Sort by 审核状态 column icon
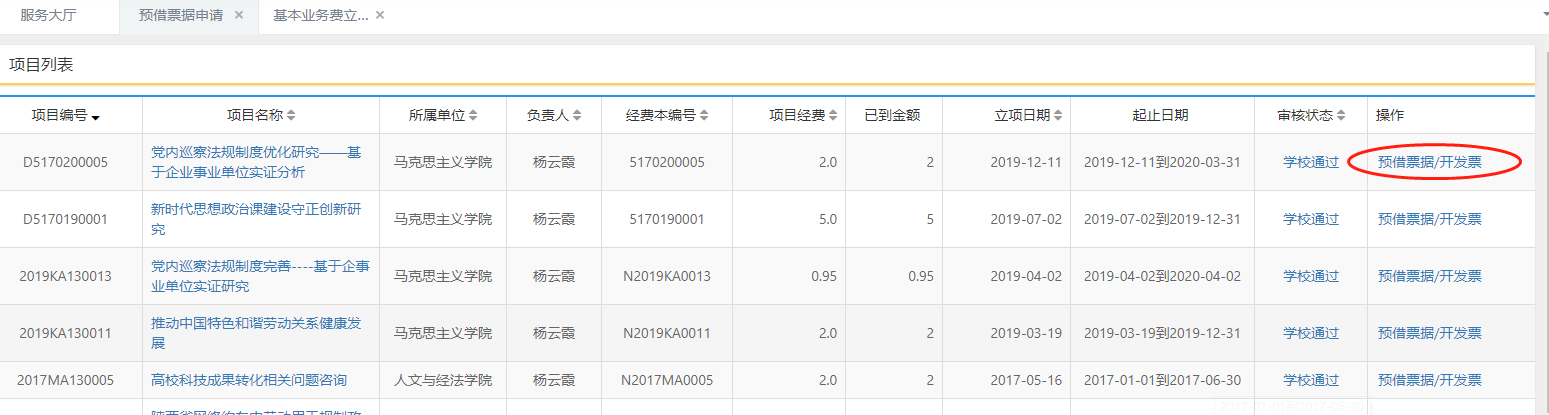Image resolution: width=1549 pixels, height=415 pixels. coord(1342,116)
